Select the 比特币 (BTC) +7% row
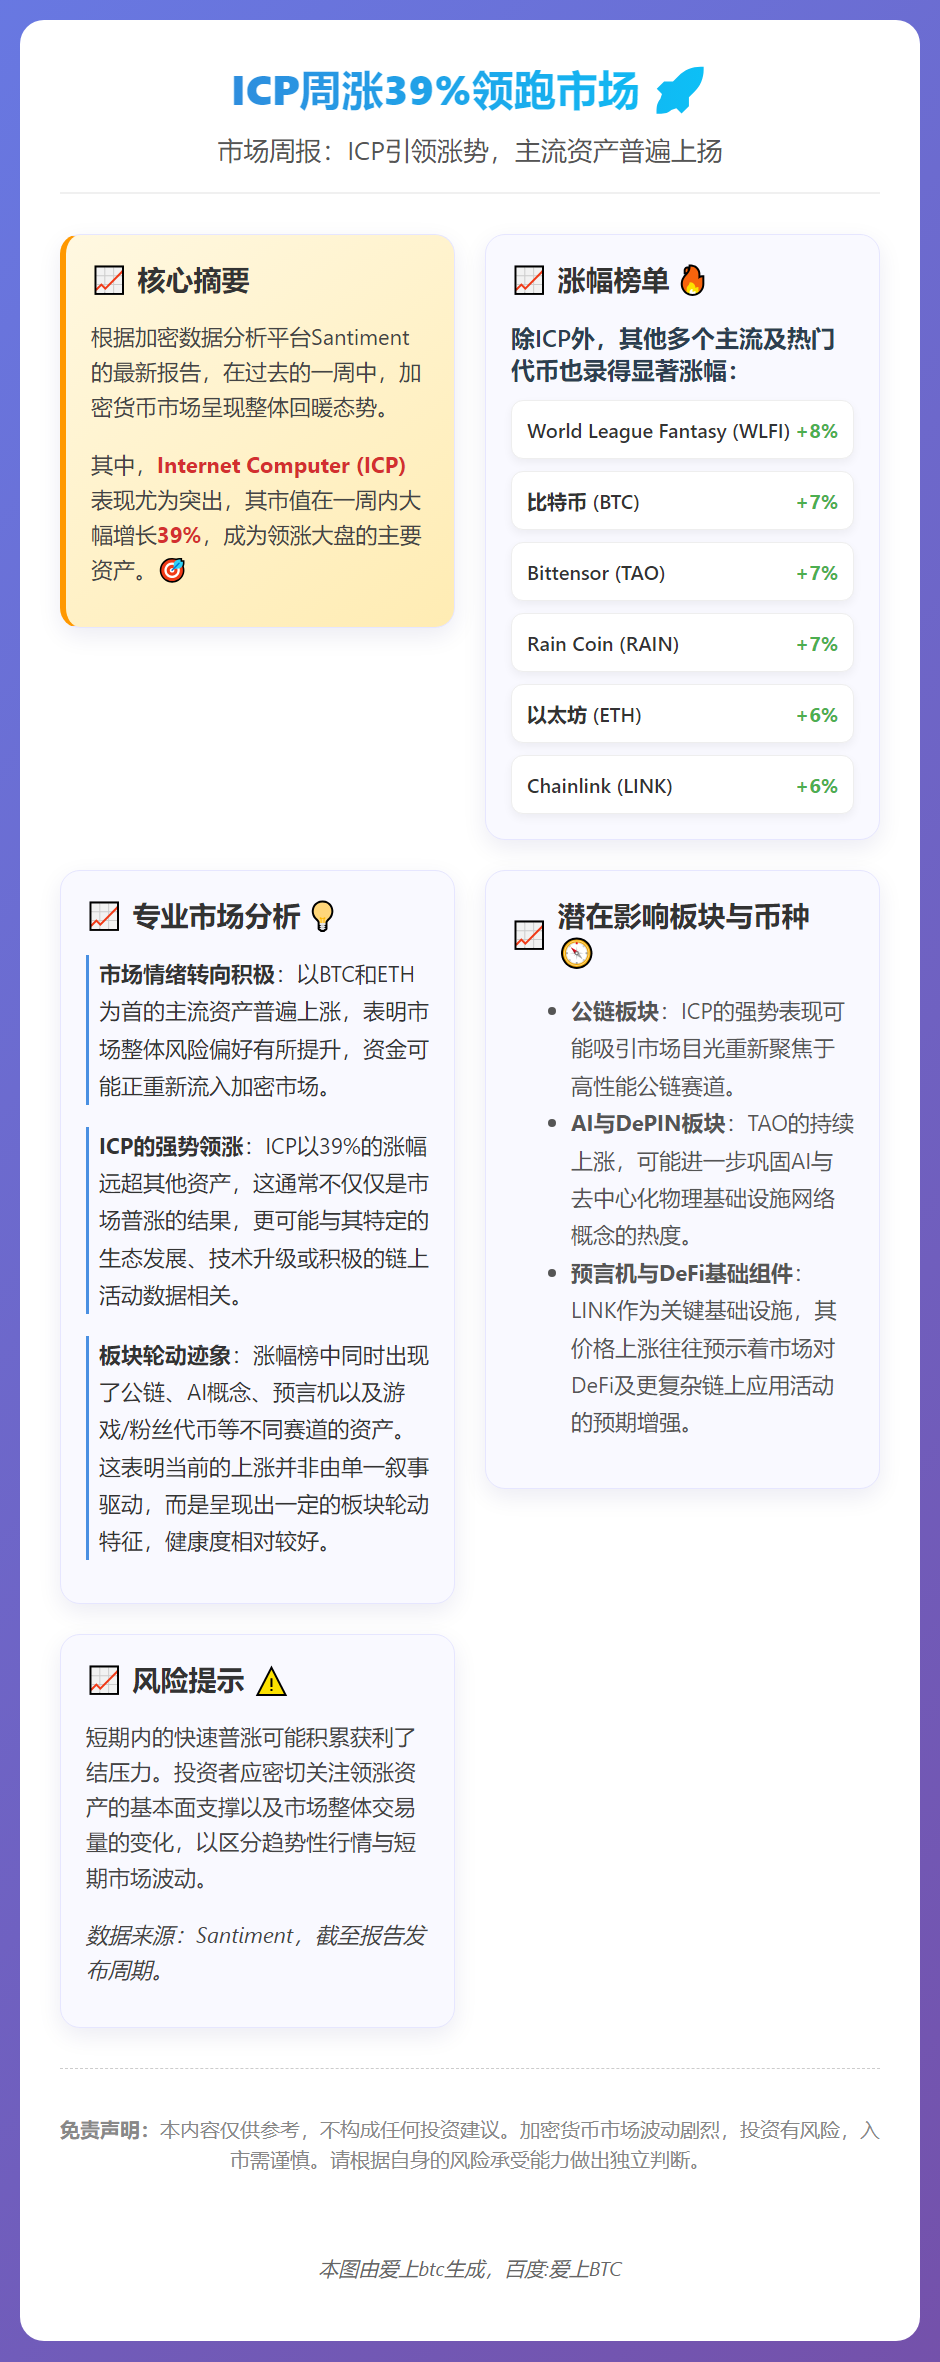The image size is (940, 2362). point(682,501)
